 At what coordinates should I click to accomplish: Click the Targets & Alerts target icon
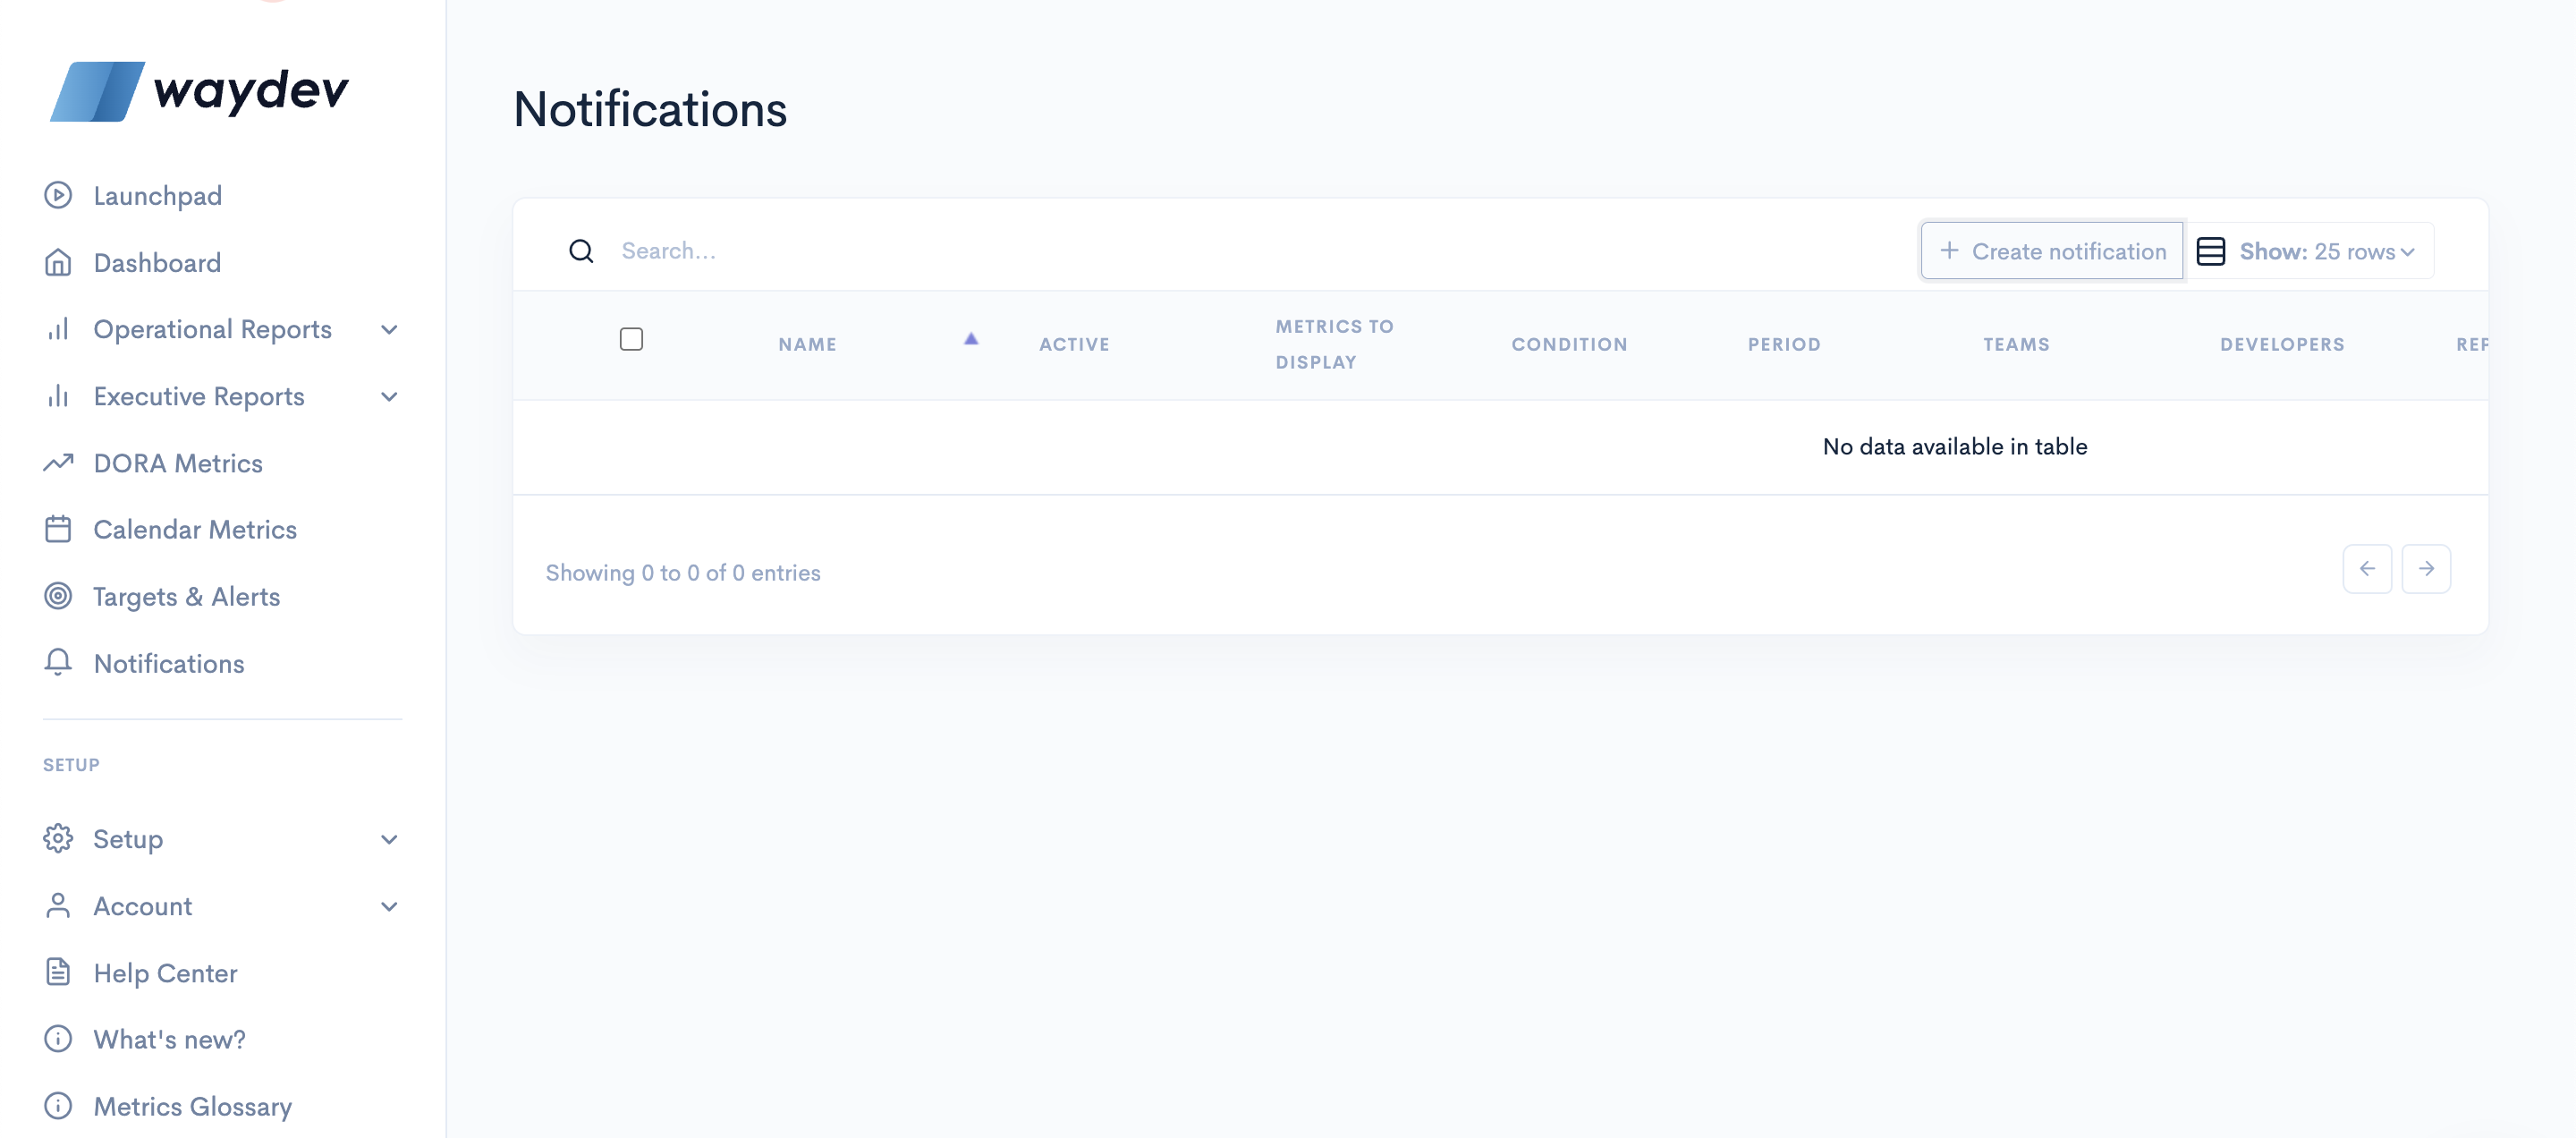point(58,596)
